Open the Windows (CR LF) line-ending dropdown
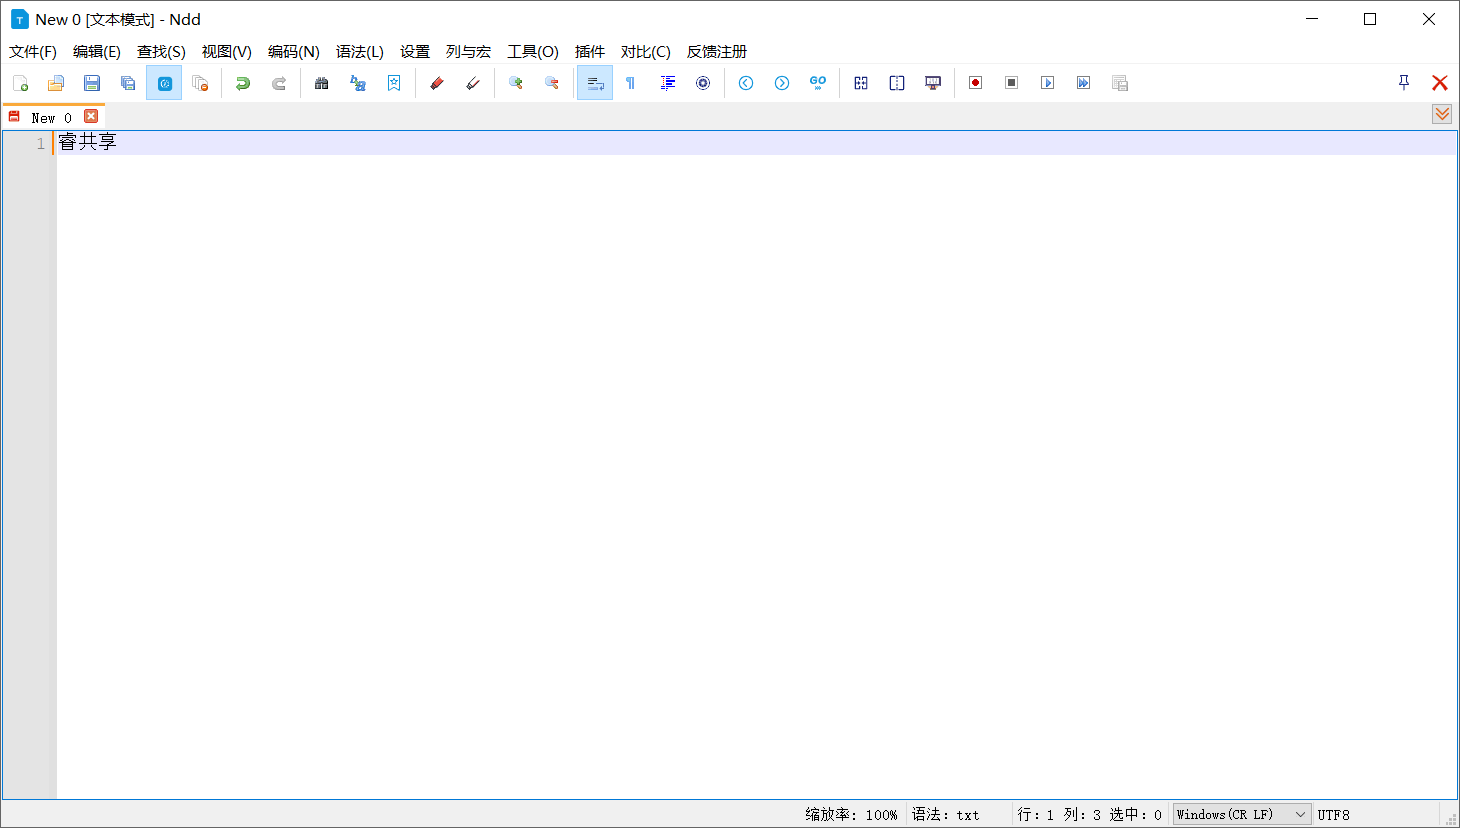1460x828 pixels. tap(1242, 814)
